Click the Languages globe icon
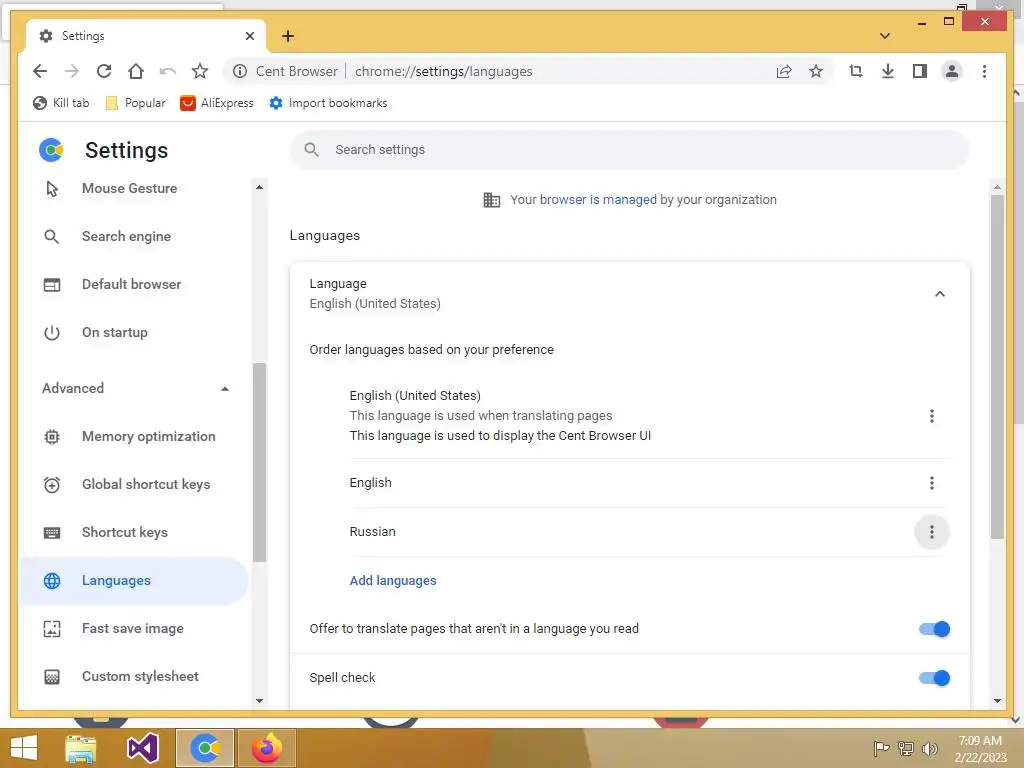This screenshot has height=768, width=1024. 52,581
